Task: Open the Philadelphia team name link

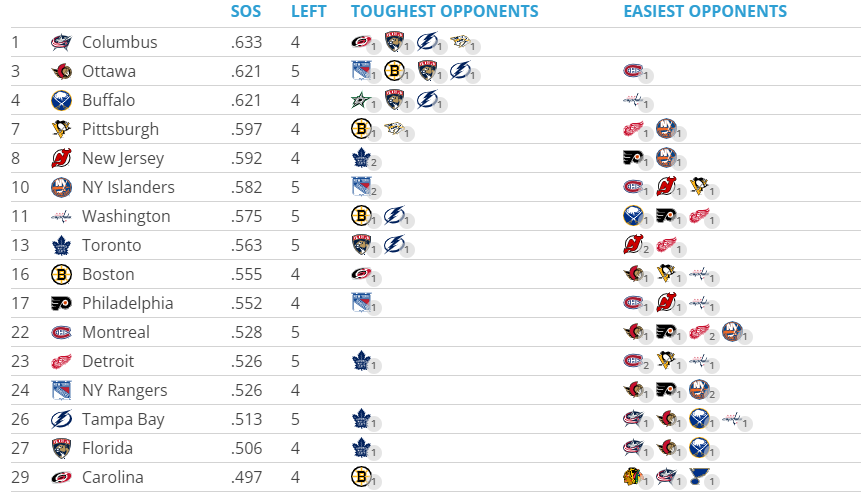Action: pyautogui.click(x=128, y=303)
